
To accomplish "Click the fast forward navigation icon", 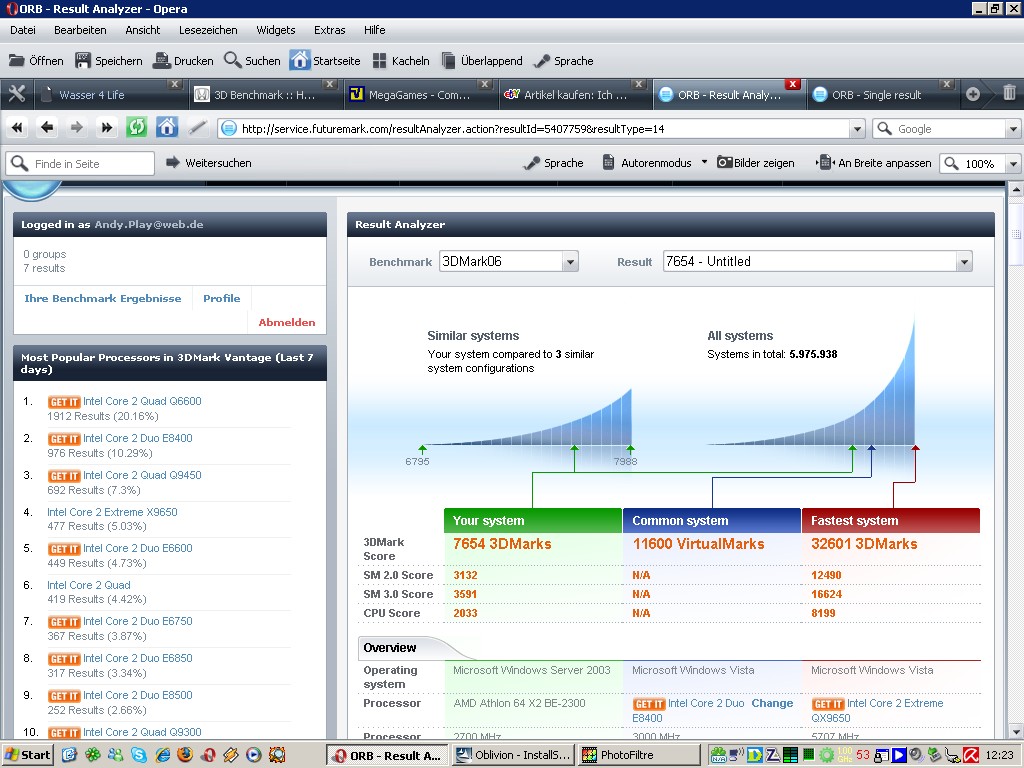I will click(x=107, y=127).
